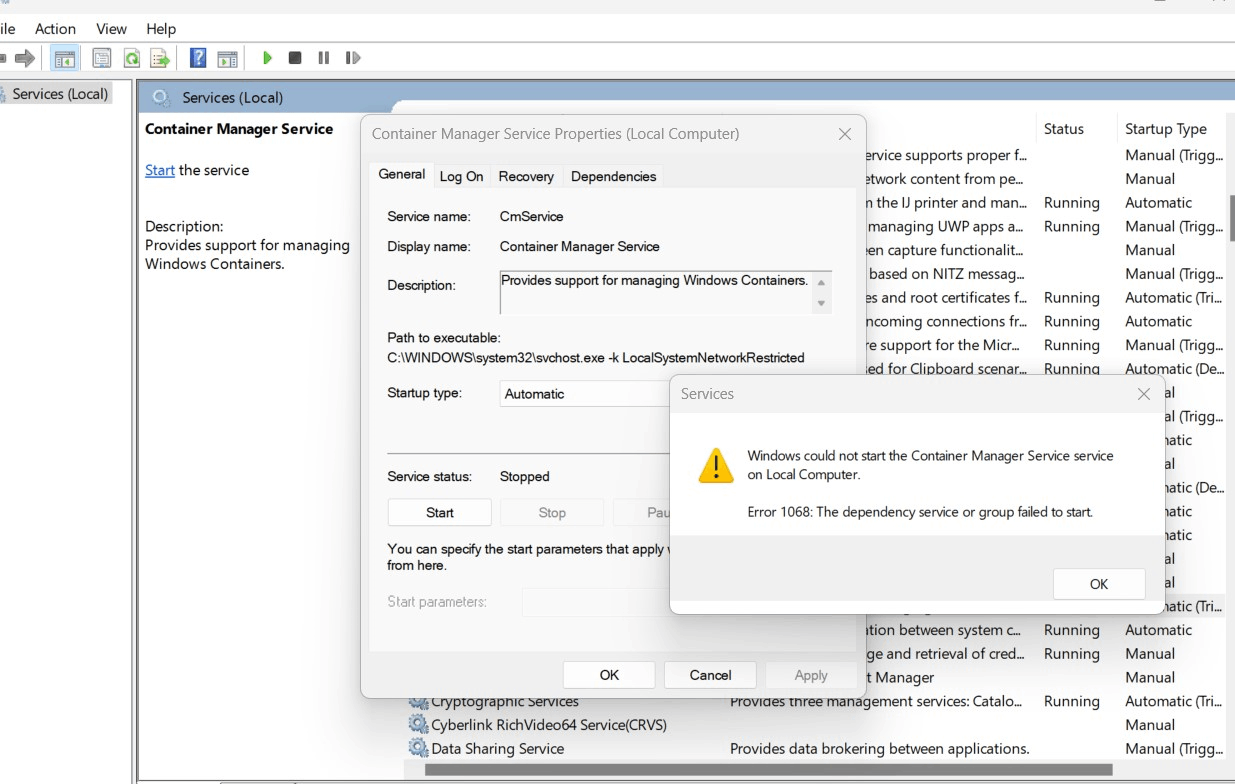The height and width of the screenshot is (784, 1235).
Task: Click the Start the service link
Action: tap(160, 170)
